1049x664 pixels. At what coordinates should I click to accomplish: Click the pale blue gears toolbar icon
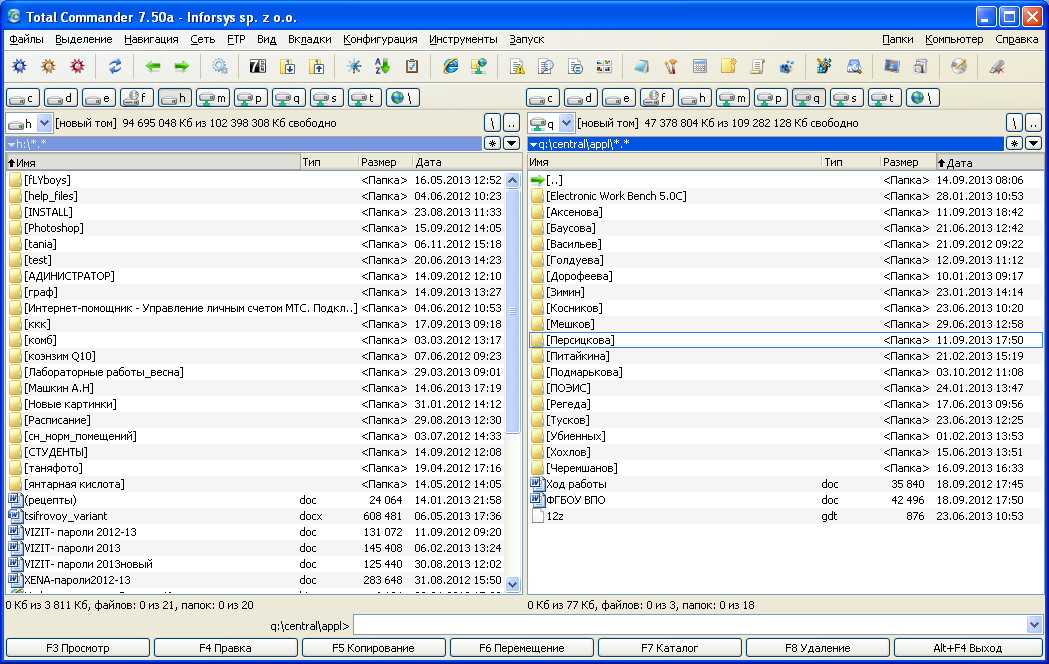click(219, 66)
